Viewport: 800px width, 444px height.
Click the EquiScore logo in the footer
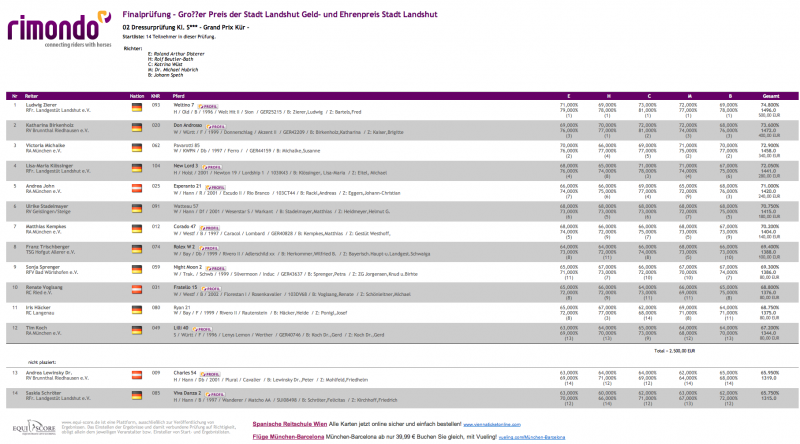(34, 428)
